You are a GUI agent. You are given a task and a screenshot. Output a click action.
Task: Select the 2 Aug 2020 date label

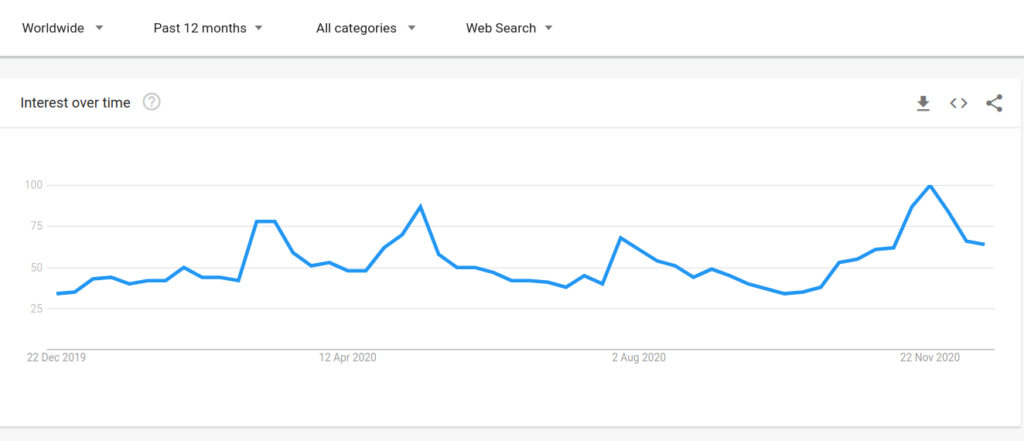(637, 357)
